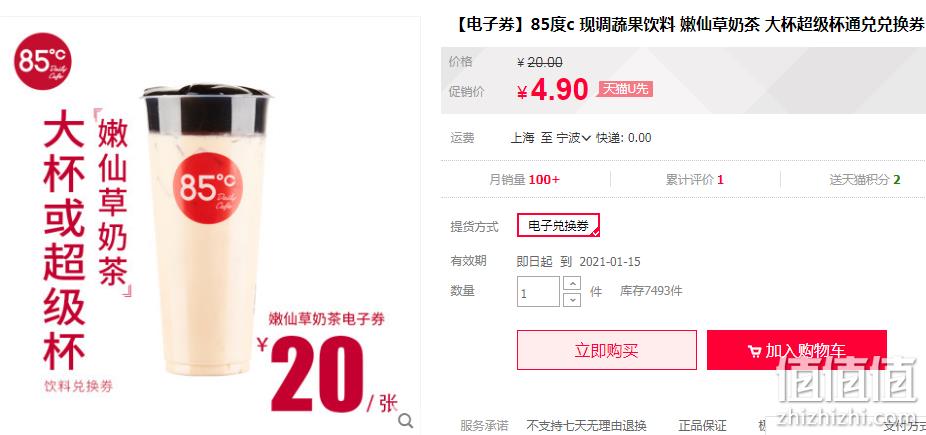Open the 宁波 destination city dropdown
The width and height of the screenshot is (926, 435).
[x=573, y=138]
